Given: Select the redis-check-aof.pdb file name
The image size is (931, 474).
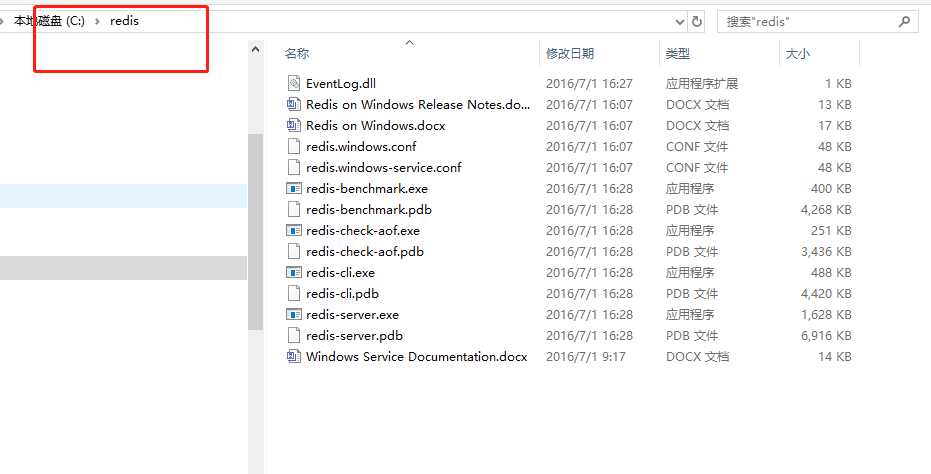Looking at the screenshot, I should (x=365, y=252).
